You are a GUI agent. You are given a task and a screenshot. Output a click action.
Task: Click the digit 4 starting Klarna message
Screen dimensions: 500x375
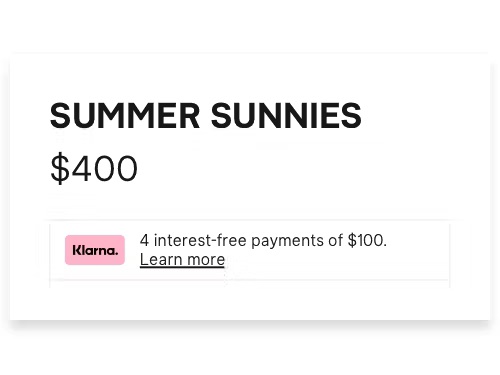[x=144, y=240]
